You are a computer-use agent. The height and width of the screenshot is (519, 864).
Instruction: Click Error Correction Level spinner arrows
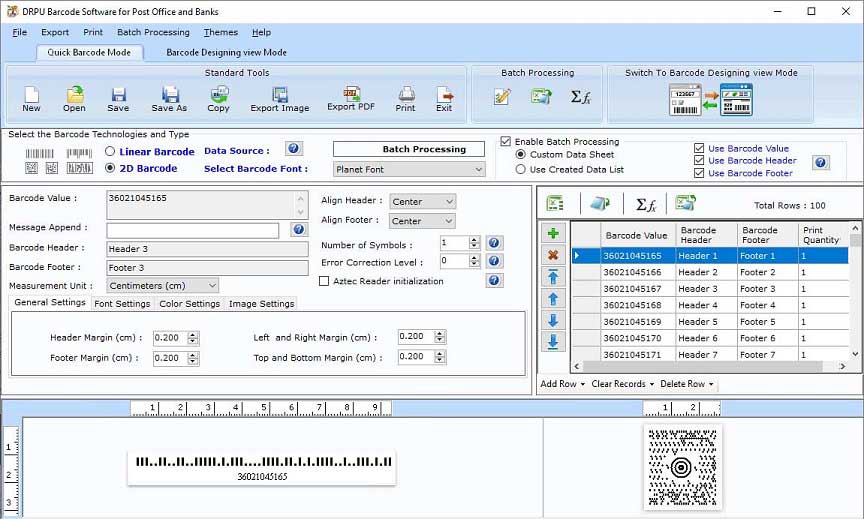tap(474, 261)
